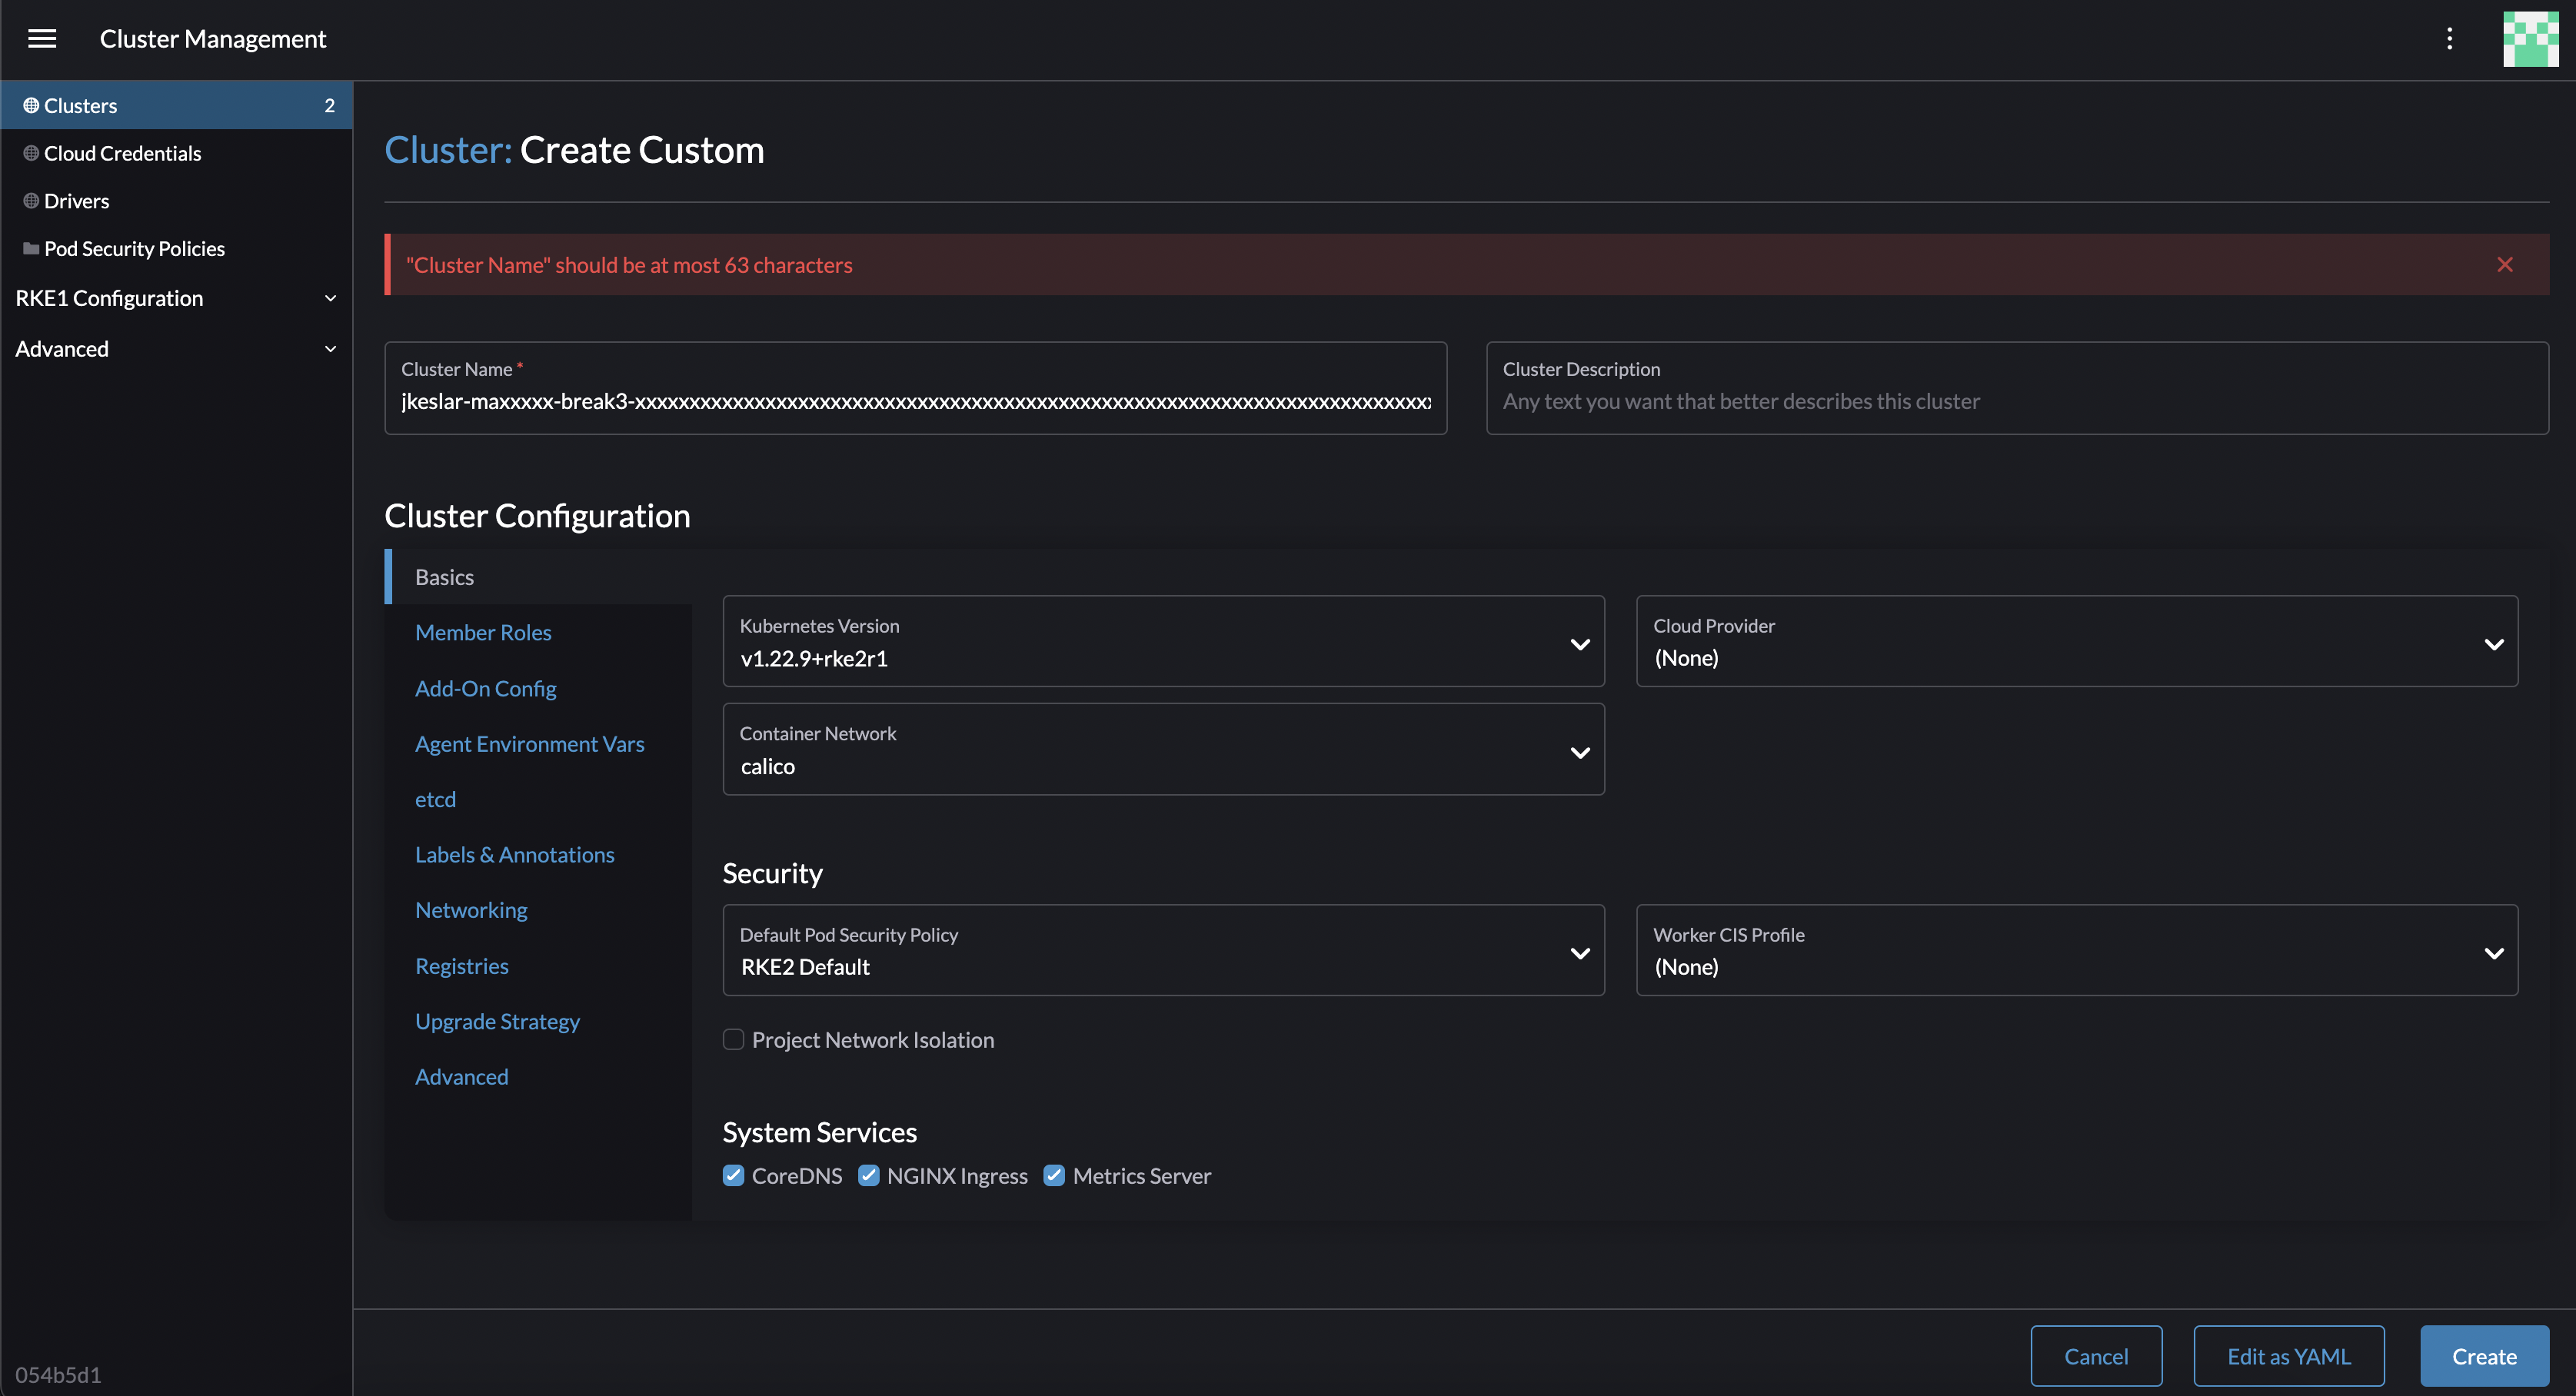Open the Member Roles section
Viewport: 2576px width, 1396px height.
(x=483, y=632)
